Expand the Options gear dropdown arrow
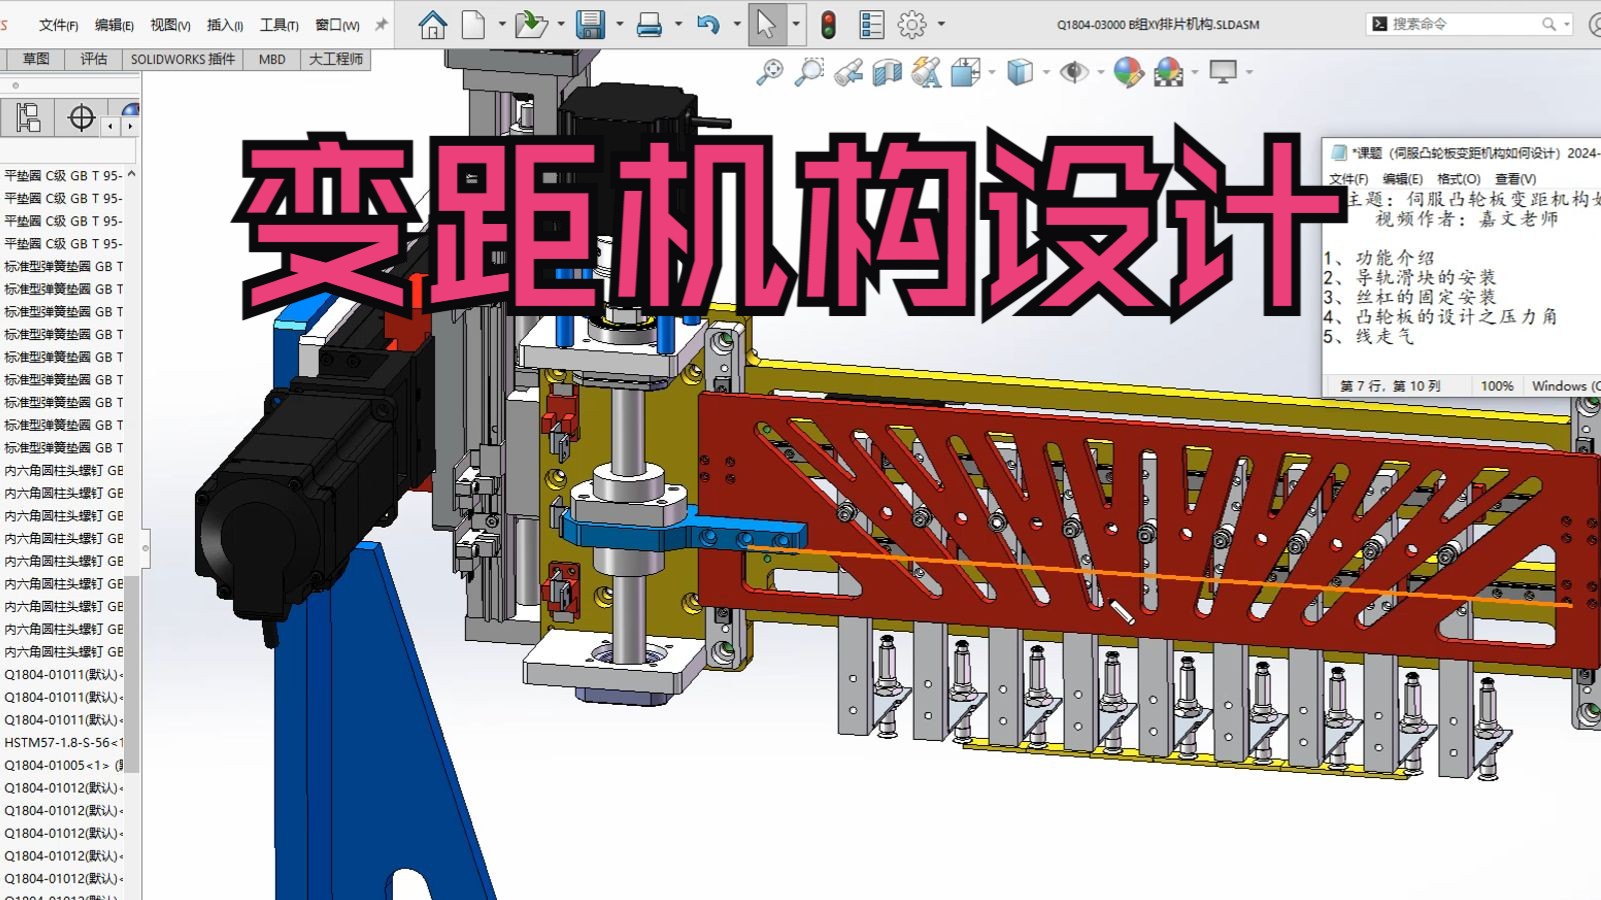 (x=941, y=24)
